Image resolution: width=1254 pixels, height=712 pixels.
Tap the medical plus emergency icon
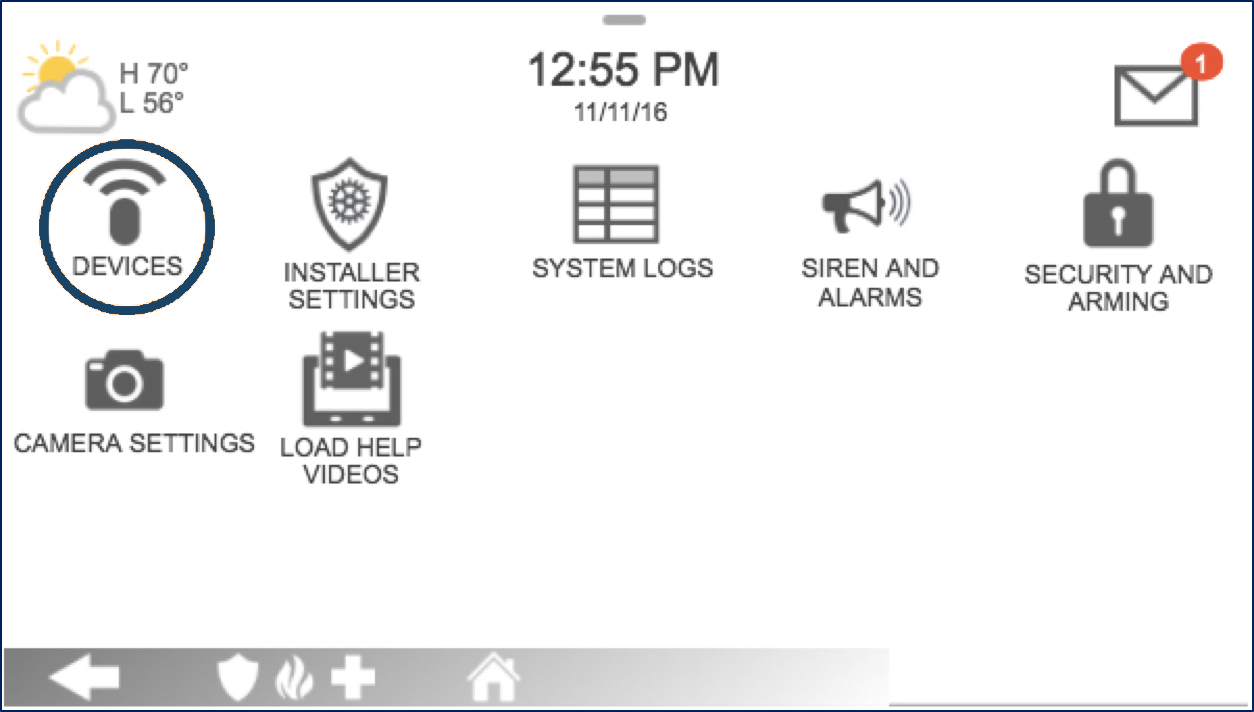(x=353, y=679)
